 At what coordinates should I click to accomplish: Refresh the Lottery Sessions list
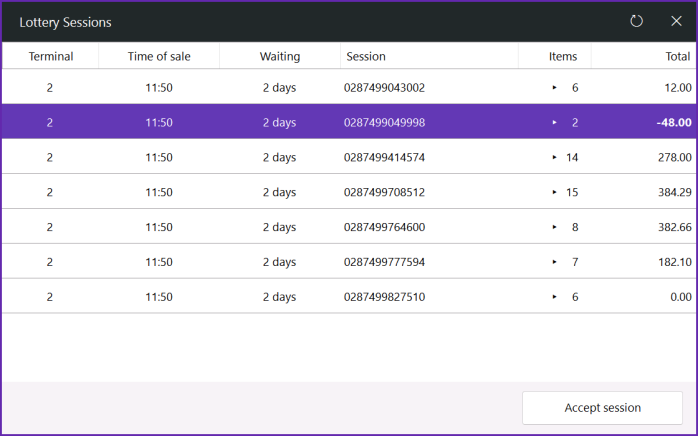coord(636,21)
